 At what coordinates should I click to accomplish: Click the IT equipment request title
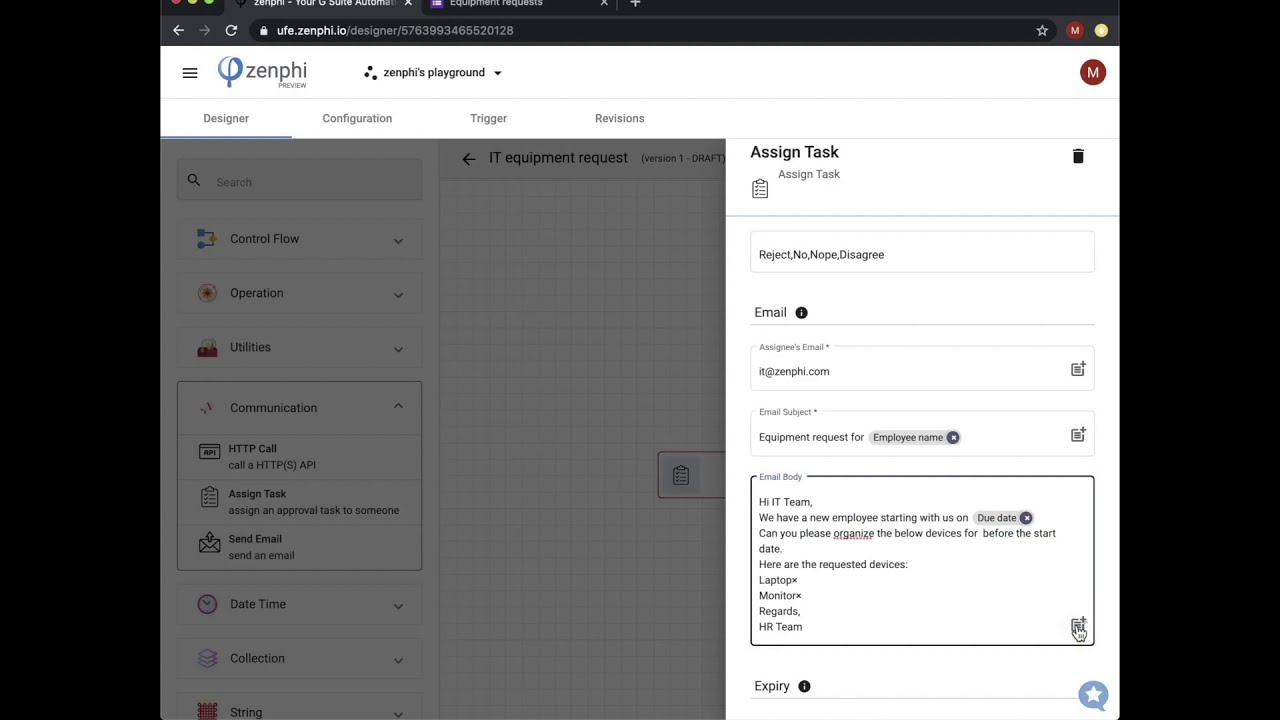click(558, 158)
